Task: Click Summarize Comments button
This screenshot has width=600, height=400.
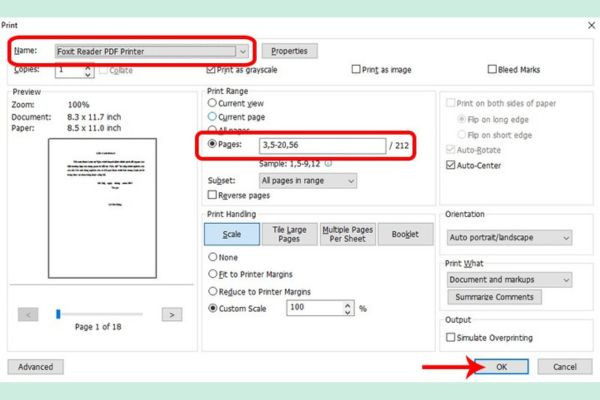Action: [494, 297]
